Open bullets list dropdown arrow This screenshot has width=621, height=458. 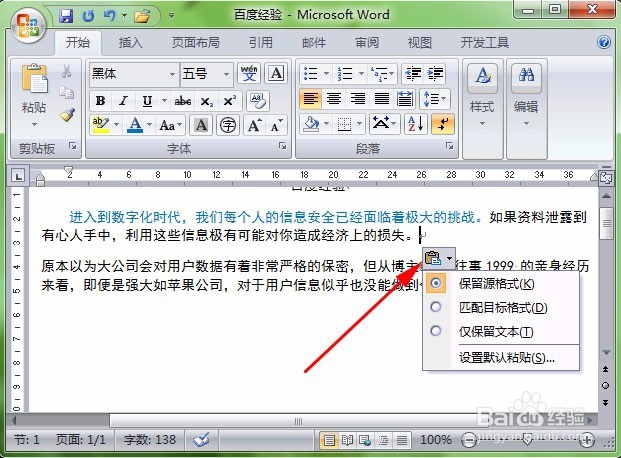click(326, 73)
